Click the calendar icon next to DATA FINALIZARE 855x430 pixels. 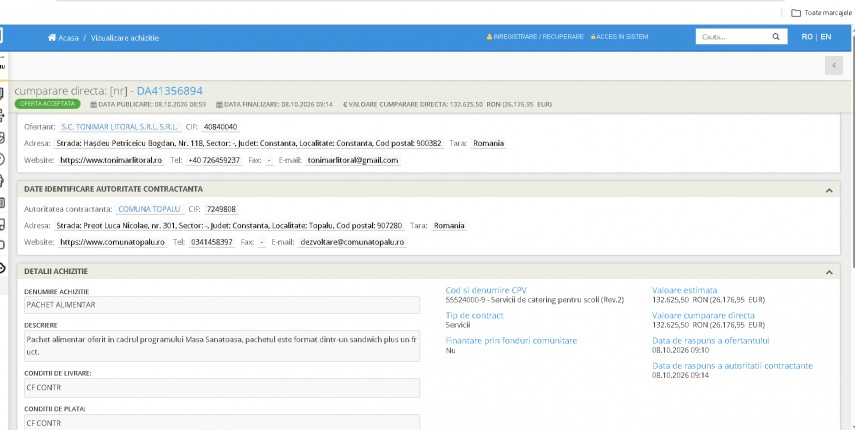click(x=219, y=104)
